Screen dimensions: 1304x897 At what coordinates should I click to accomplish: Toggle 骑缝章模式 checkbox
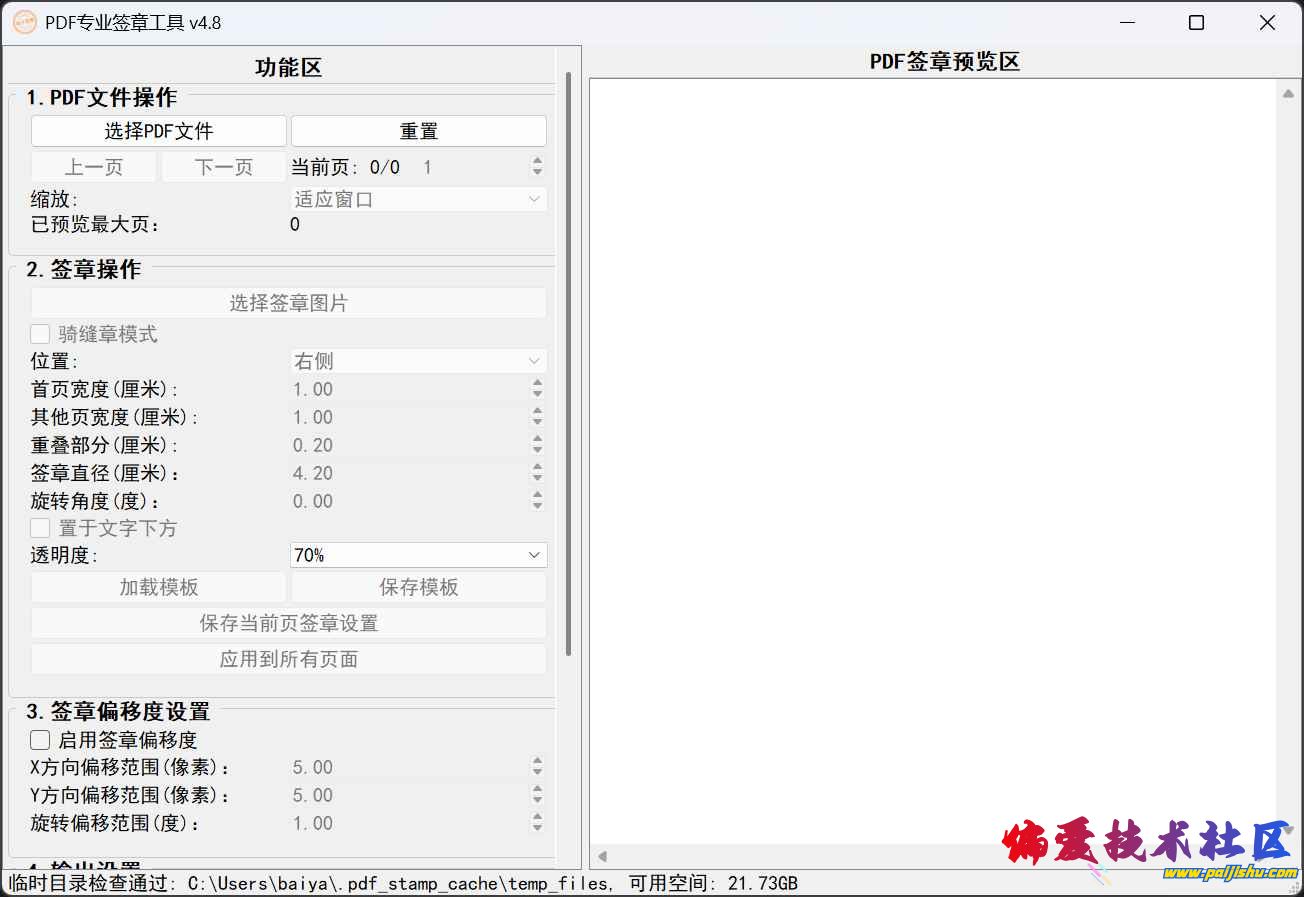point(40,334)
